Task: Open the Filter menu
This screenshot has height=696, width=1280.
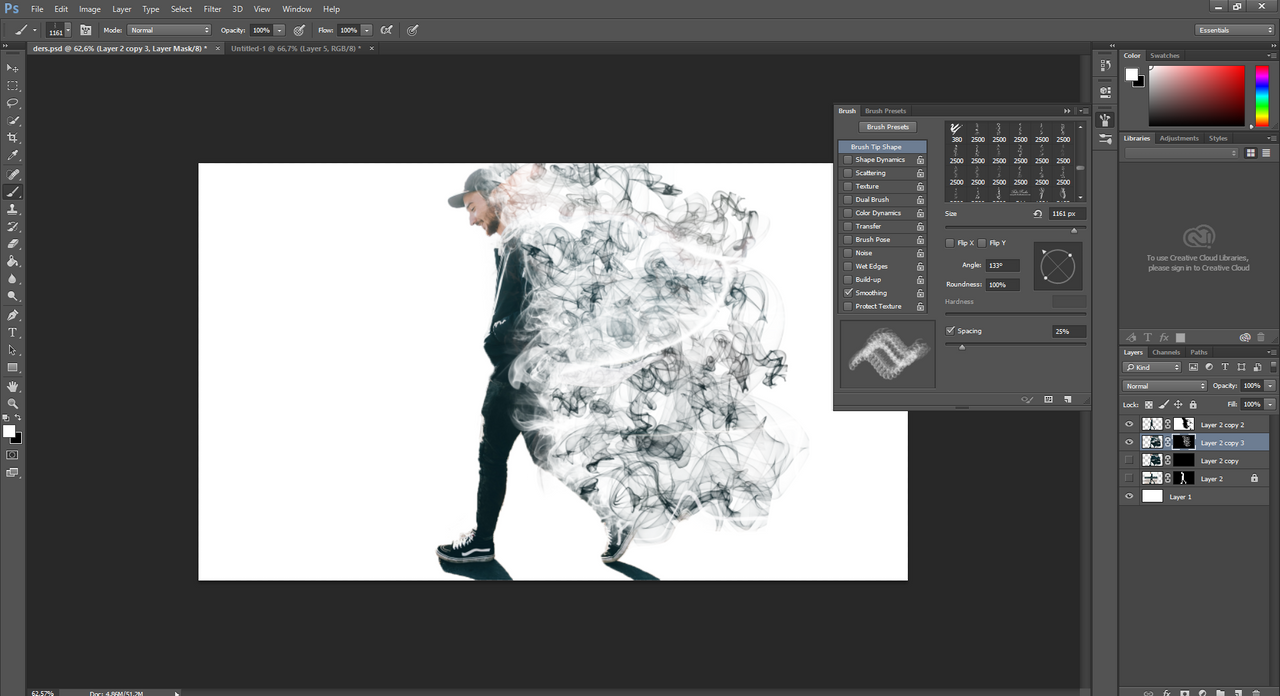Action: (212, 9)
